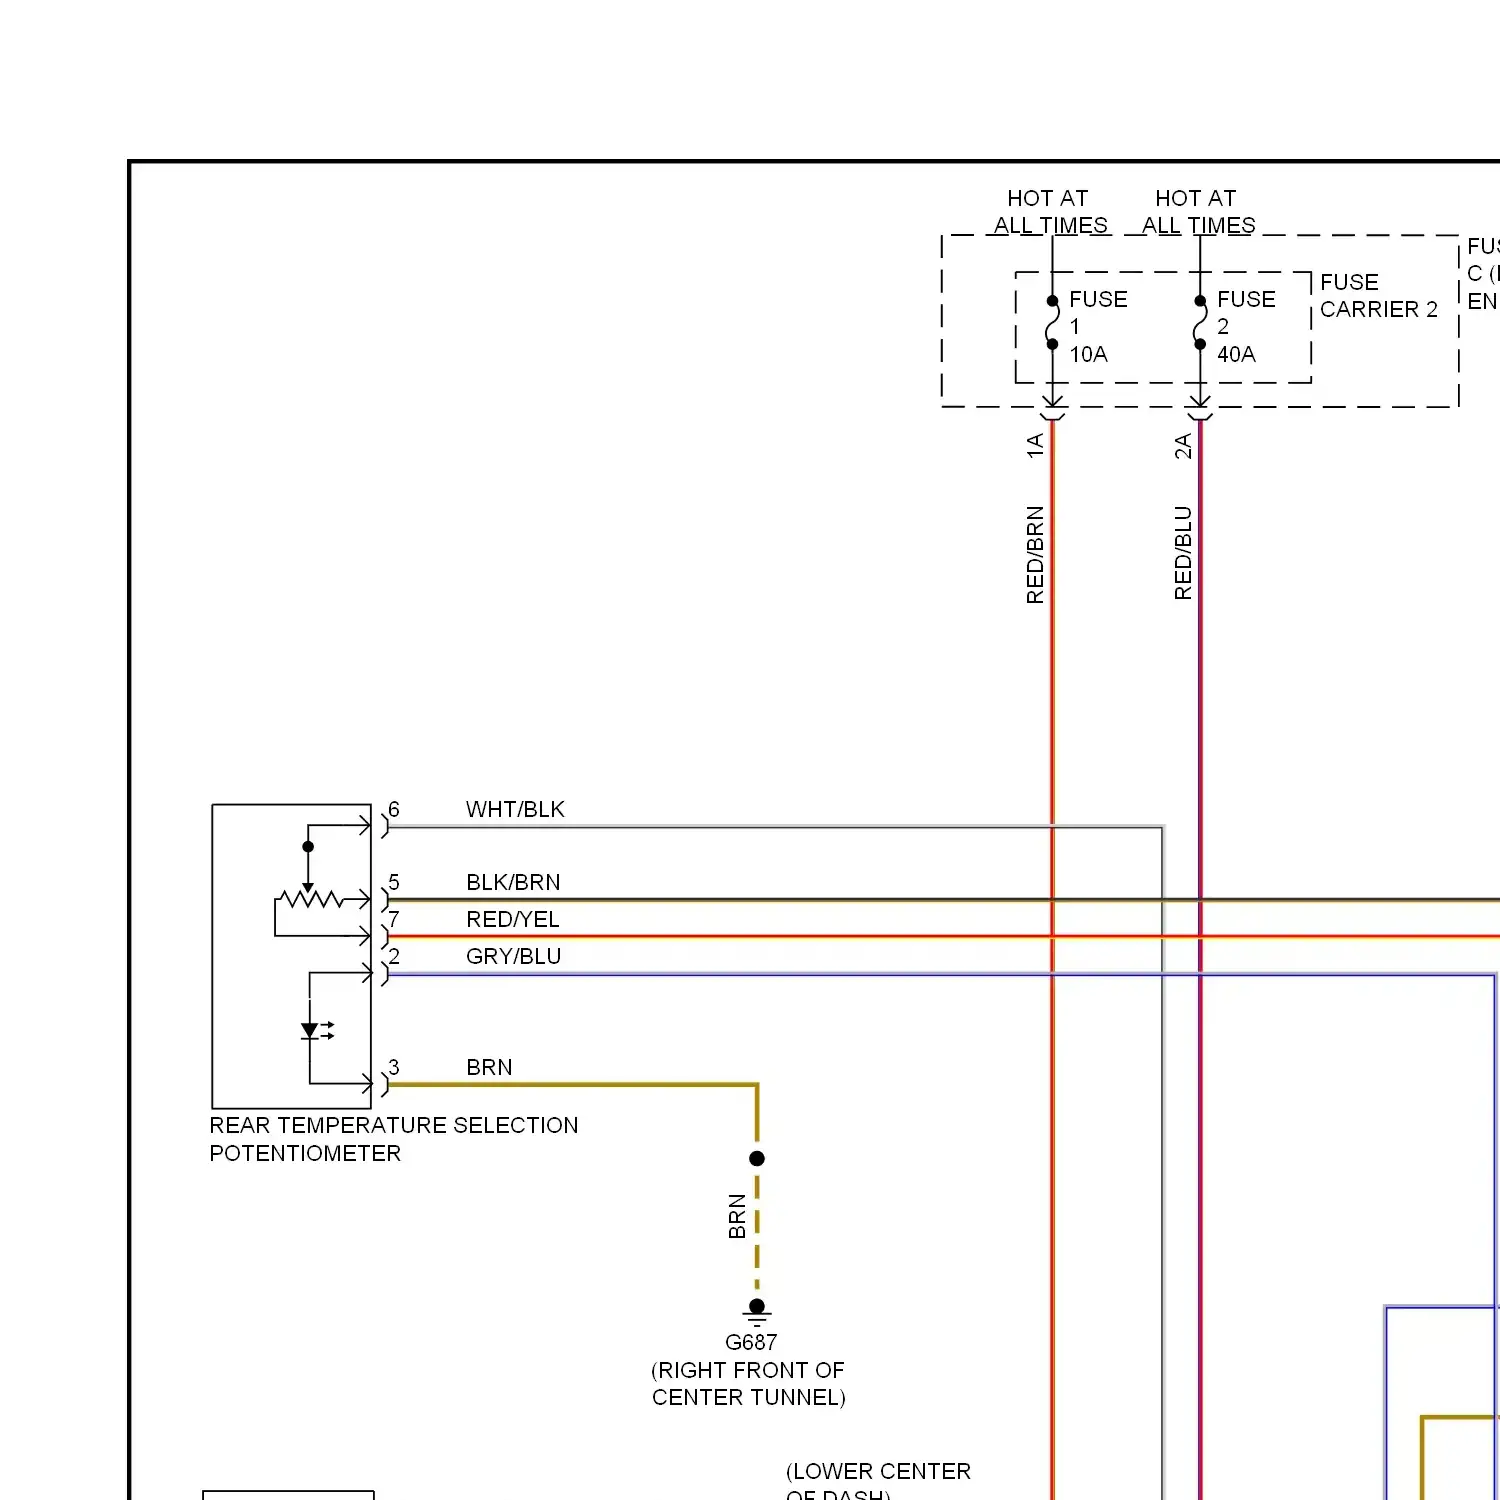Click the horizontal 'BRN' label at pin 3

[x=489, y=1067]
